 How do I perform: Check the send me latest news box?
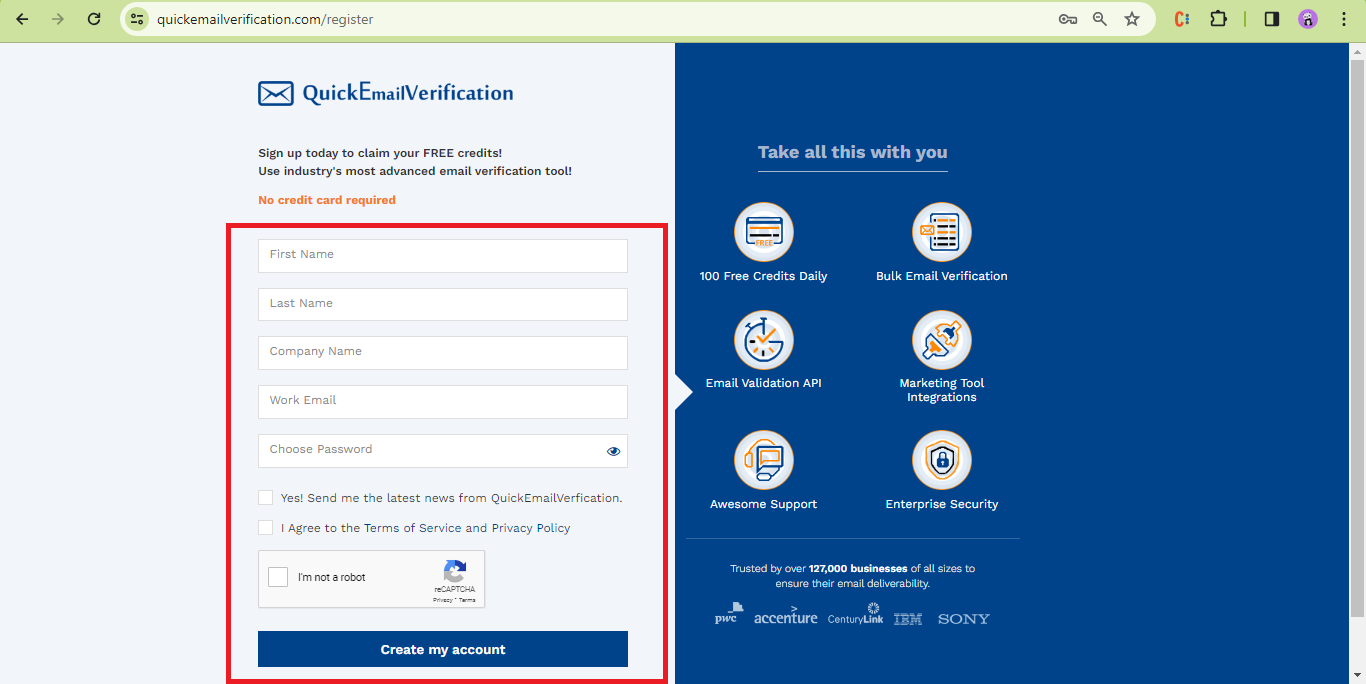coord(265,497)
